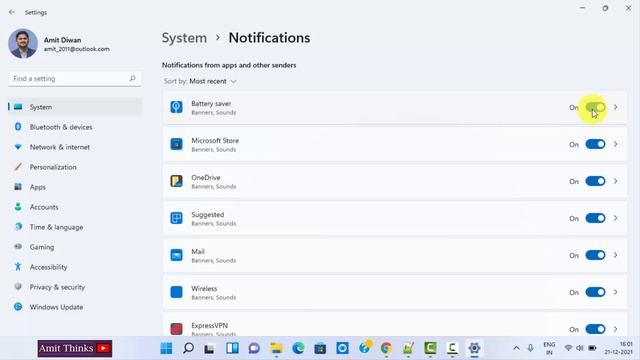
Task: Click the Amit Diwan account name
Action: 62,40
